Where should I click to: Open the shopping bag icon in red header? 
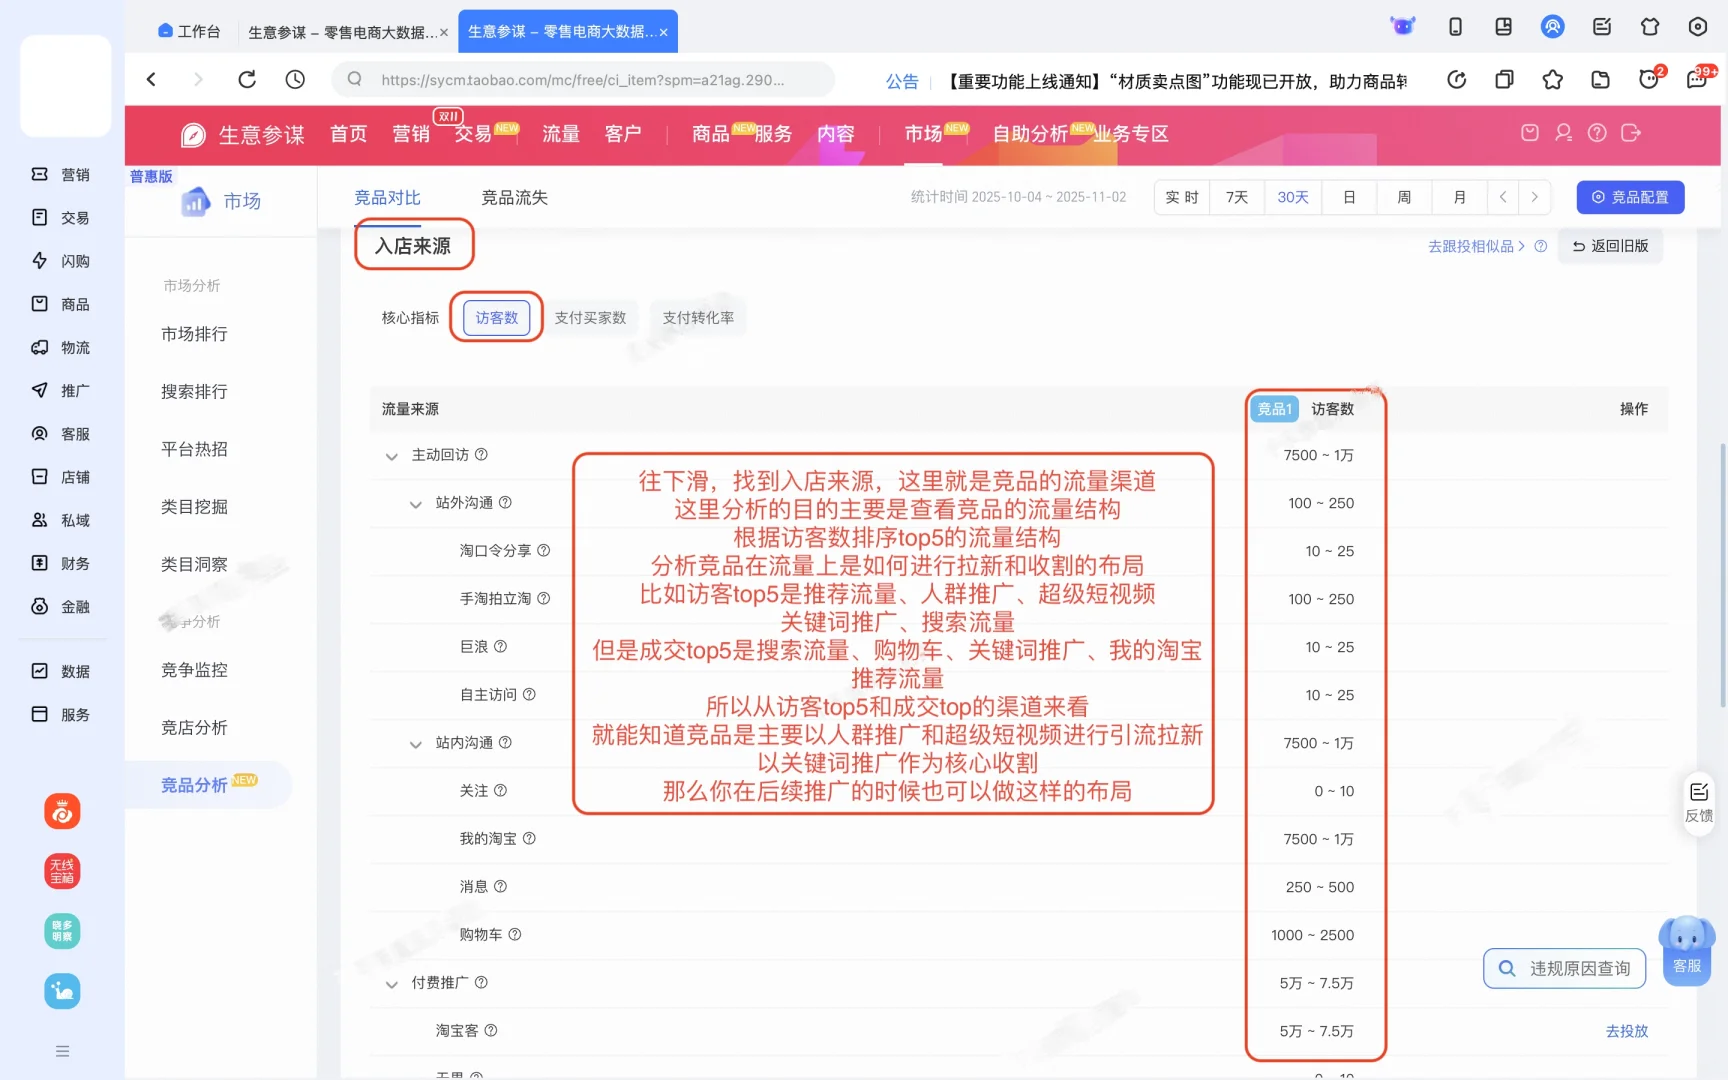pyautogui.click(x=1530, y=133)
